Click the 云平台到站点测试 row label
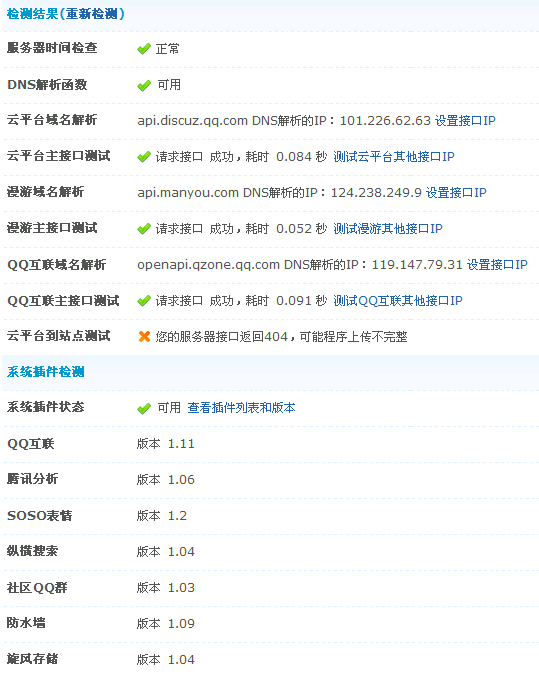 point(58,336)
